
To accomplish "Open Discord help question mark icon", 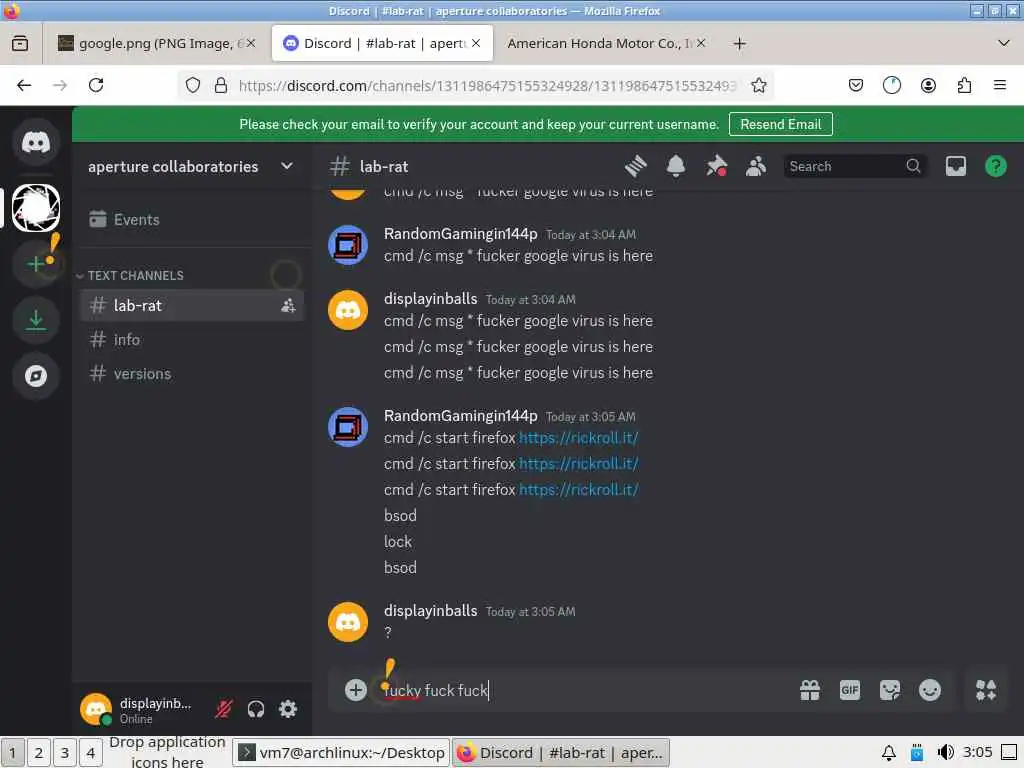I will coord(995,167).
